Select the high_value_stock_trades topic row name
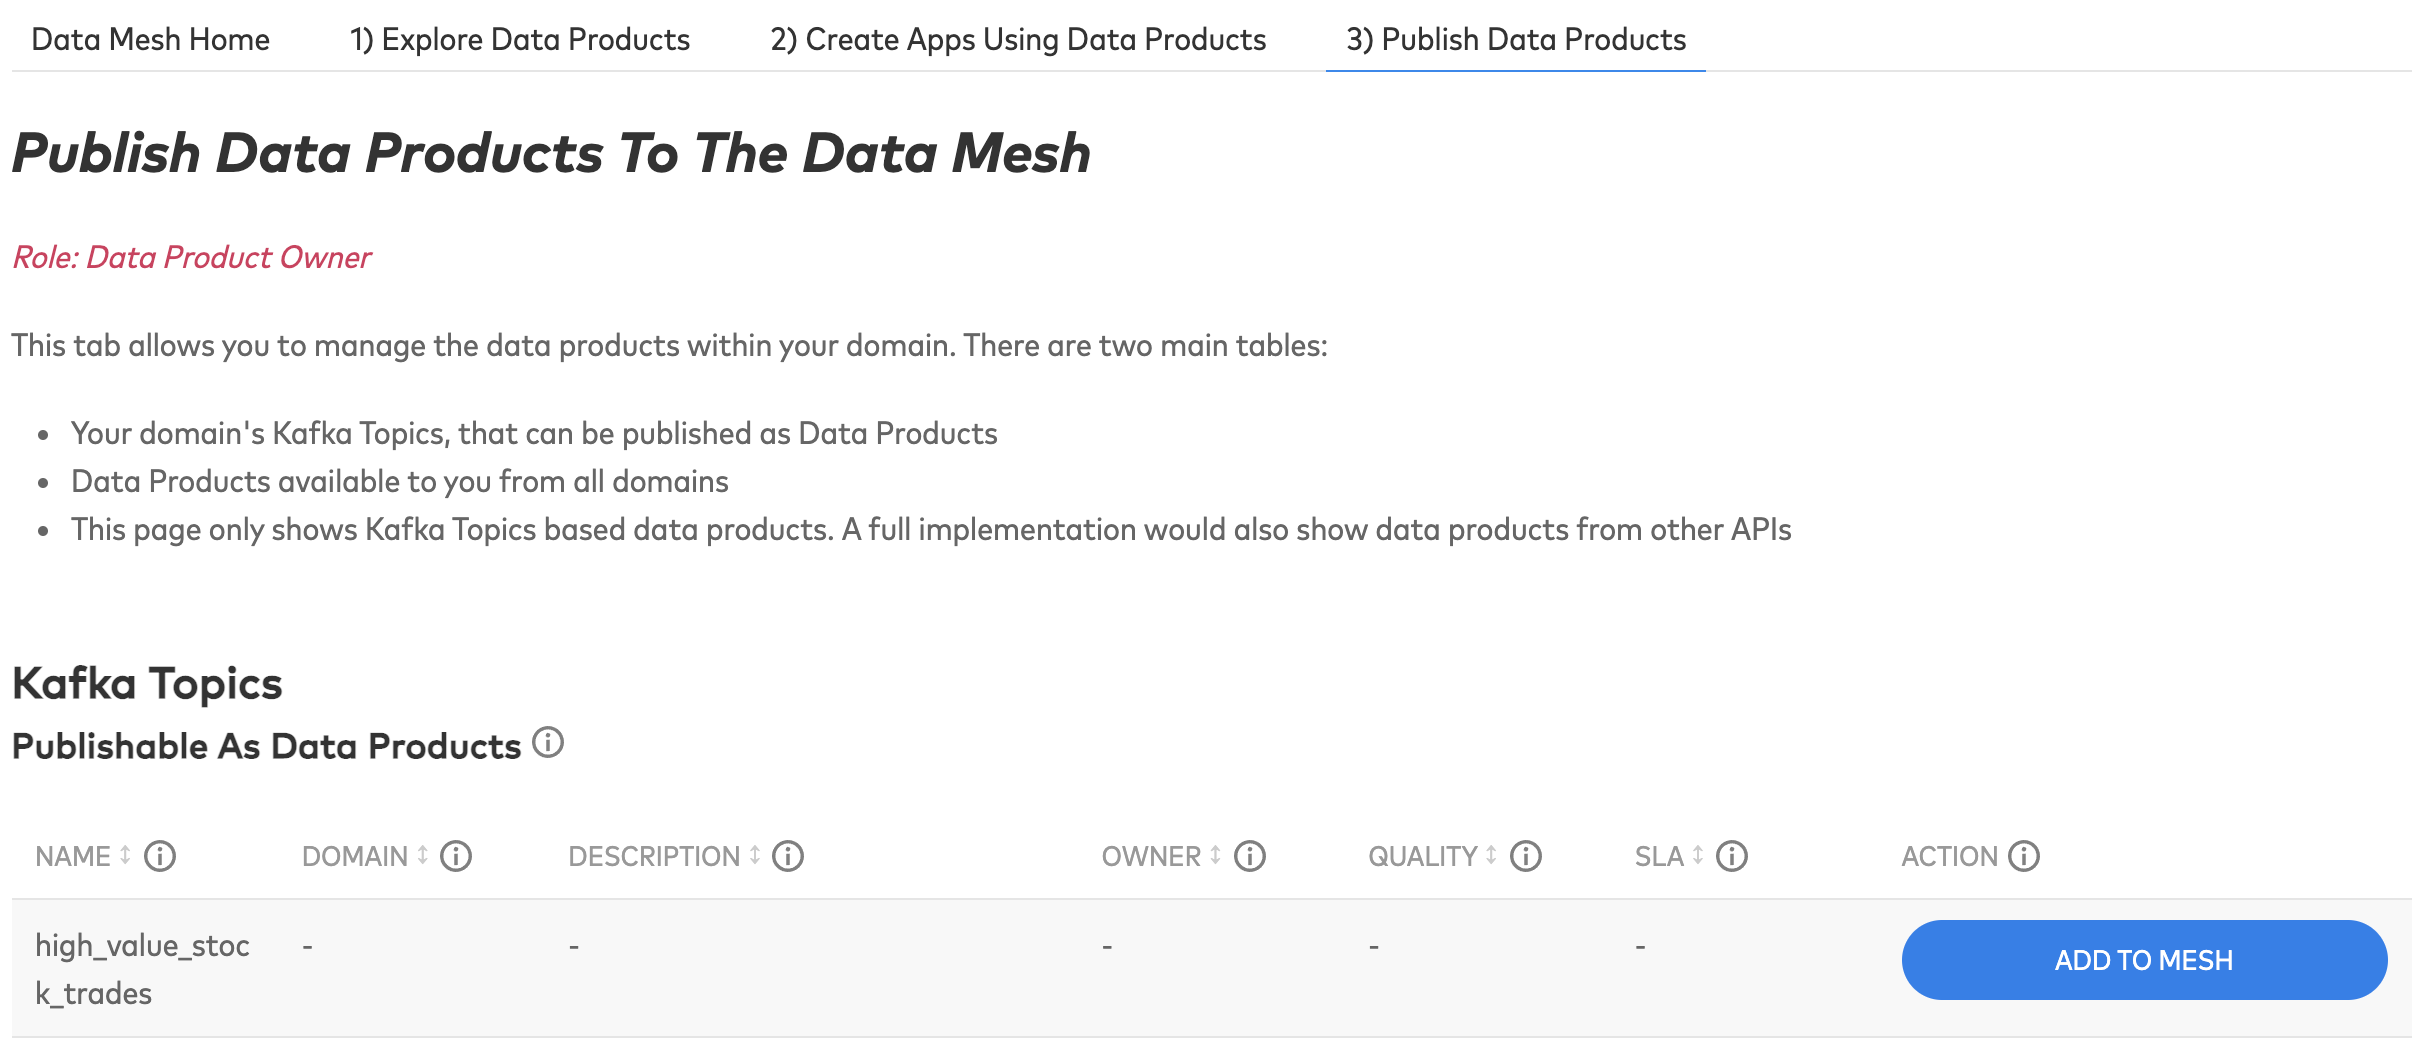Screen dimensions: 2430x1052 click(x=142, y=969)
